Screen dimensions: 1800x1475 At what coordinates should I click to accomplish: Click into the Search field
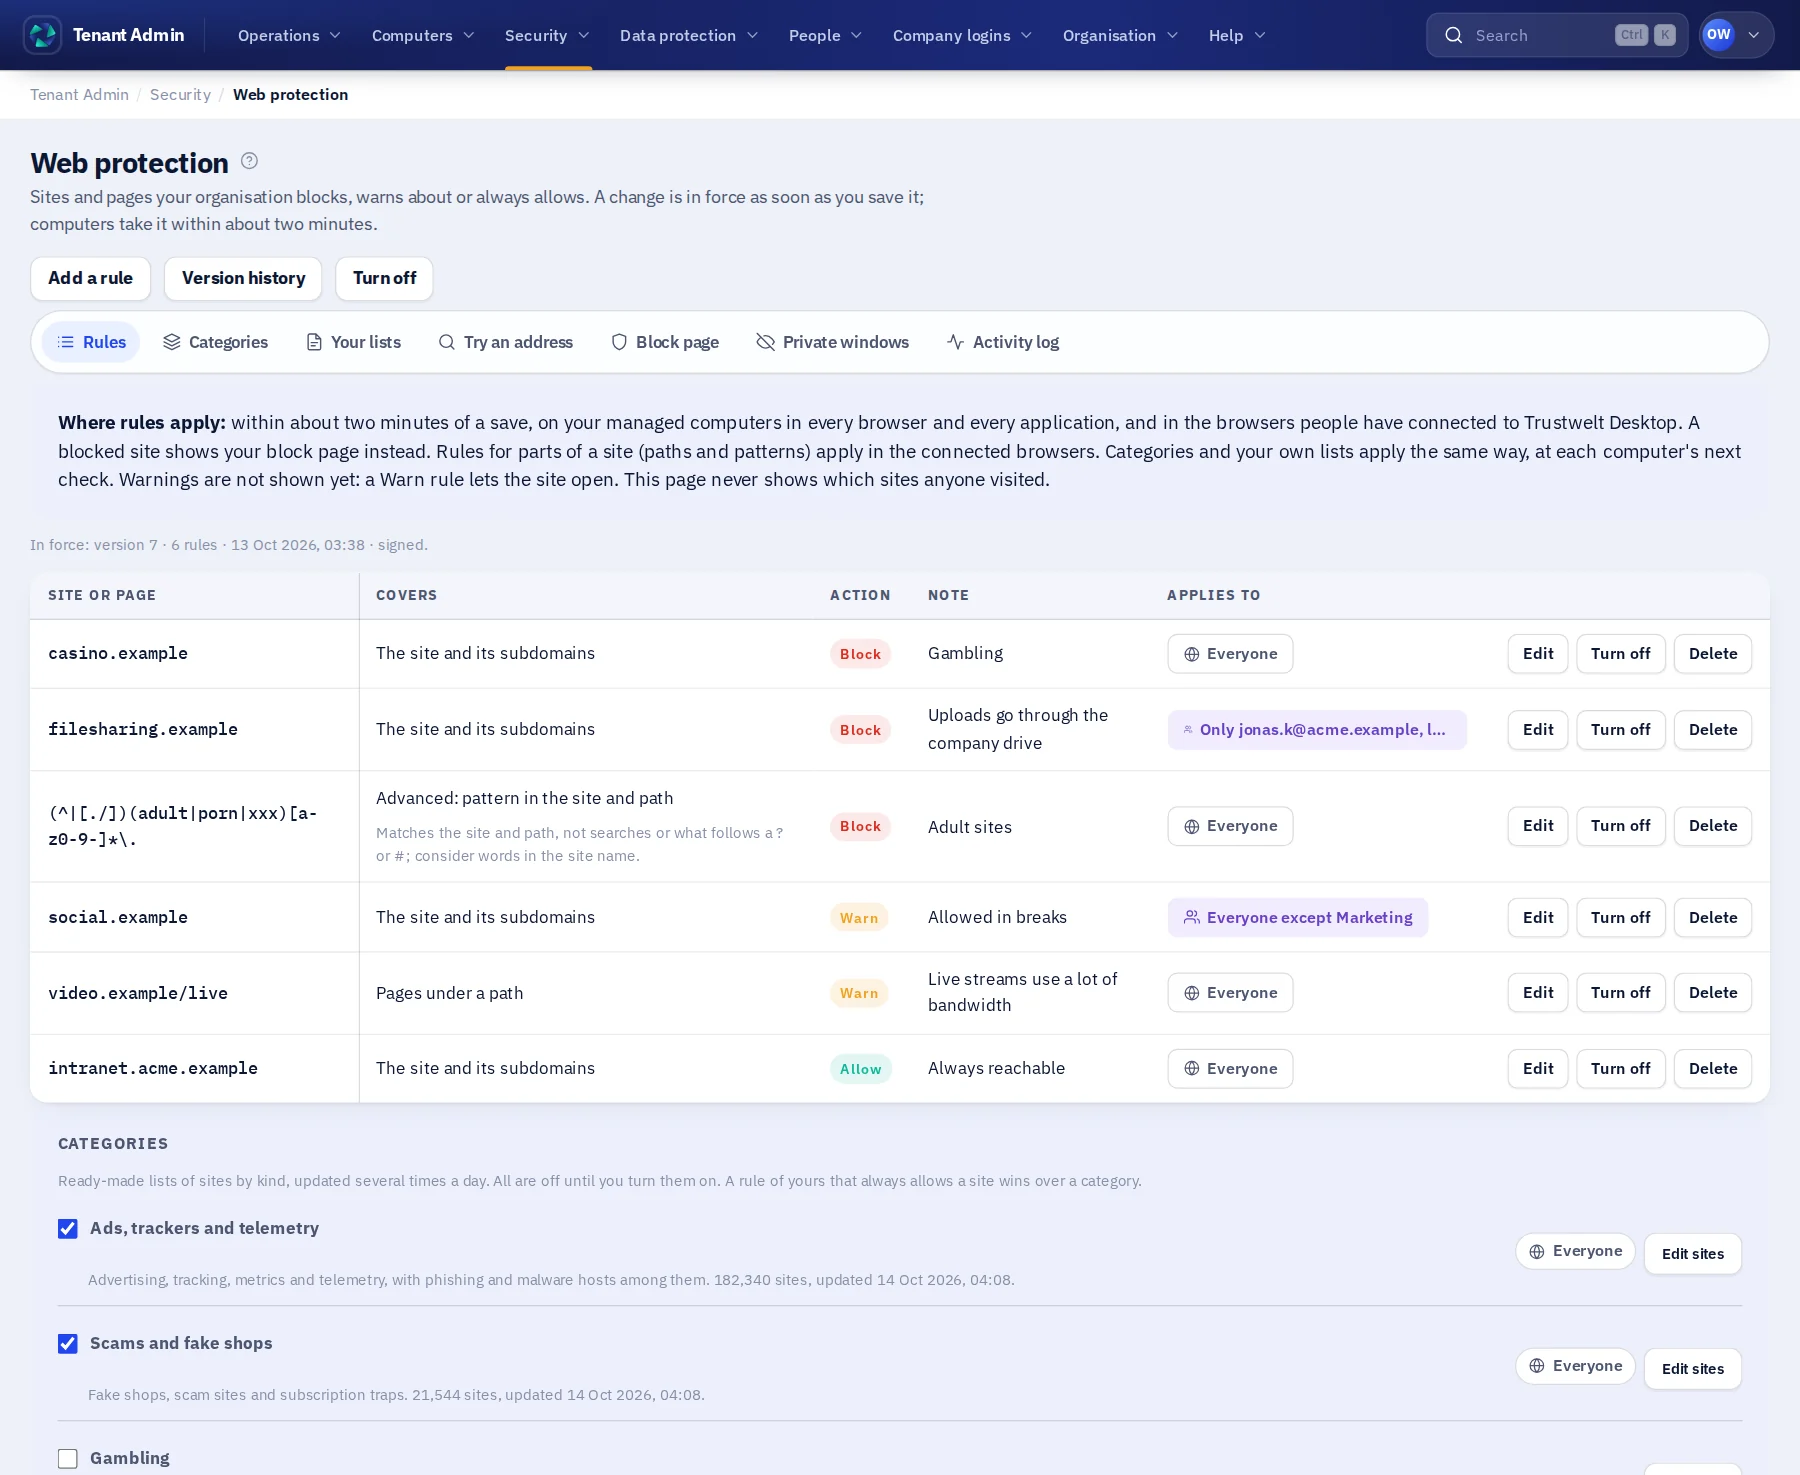coord(1557,35)
